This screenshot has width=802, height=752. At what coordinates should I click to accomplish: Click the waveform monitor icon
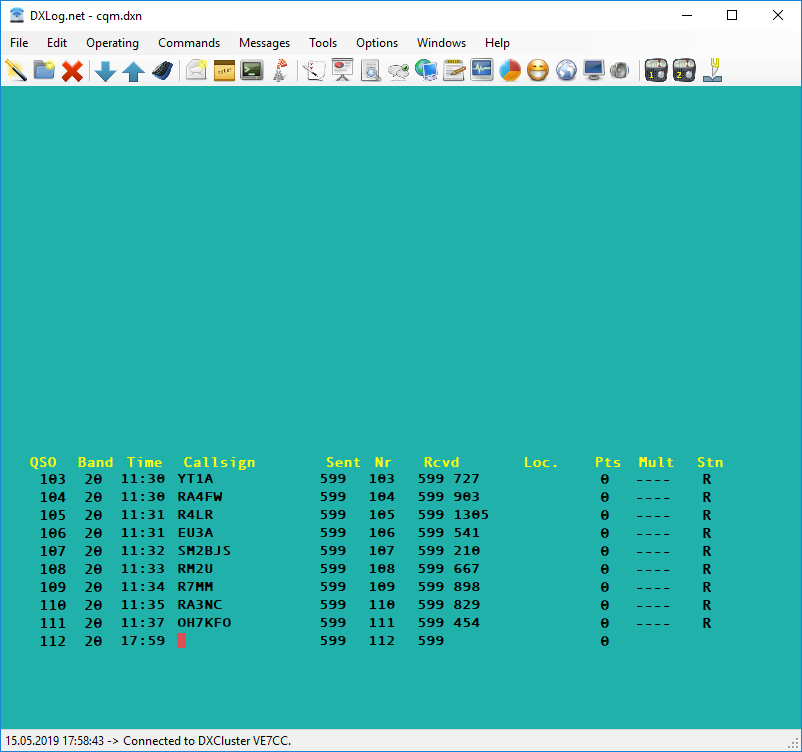482,70
